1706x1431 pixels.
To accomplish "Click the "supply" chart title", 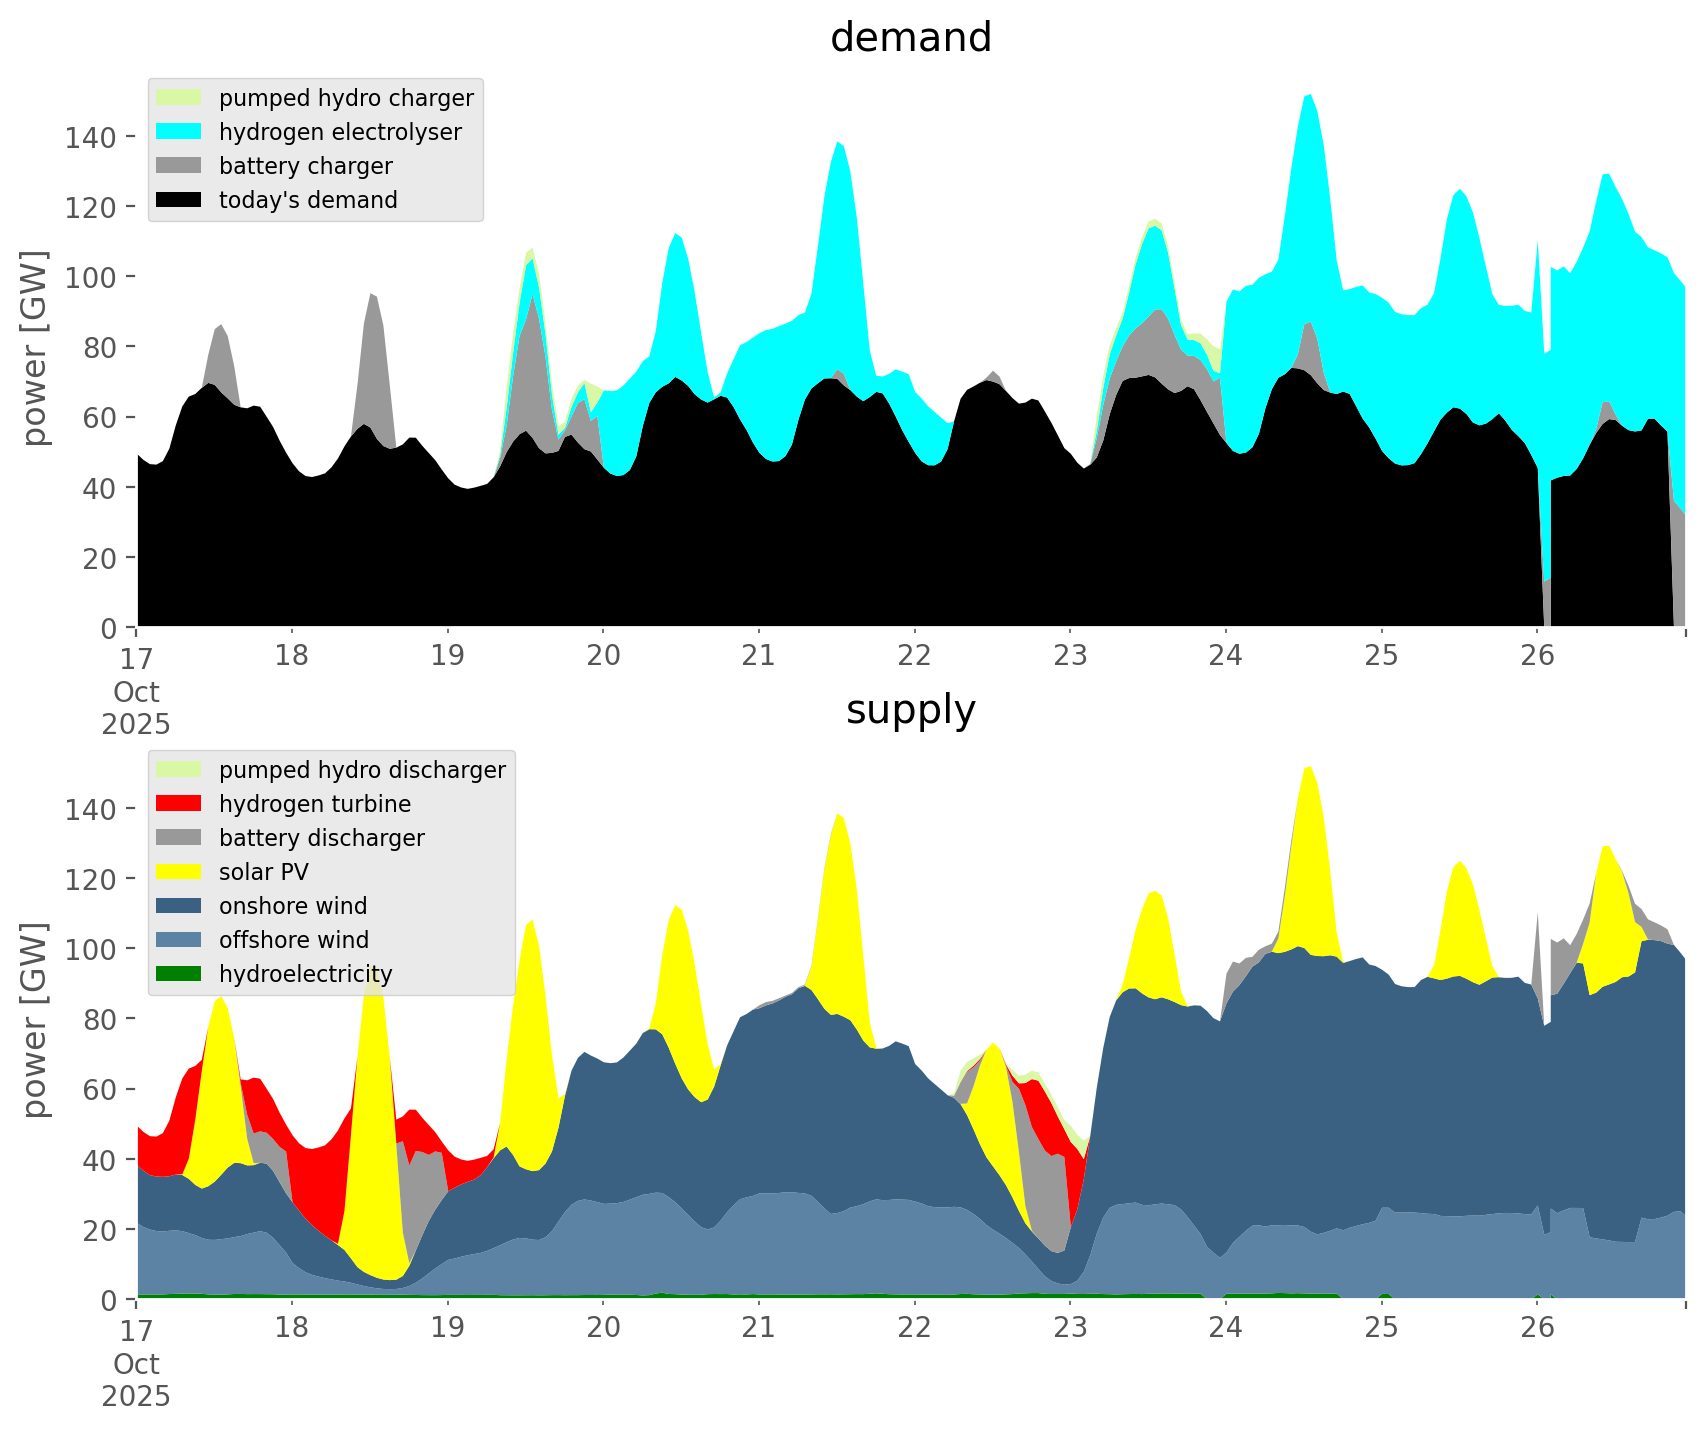I will pos(910,710).
